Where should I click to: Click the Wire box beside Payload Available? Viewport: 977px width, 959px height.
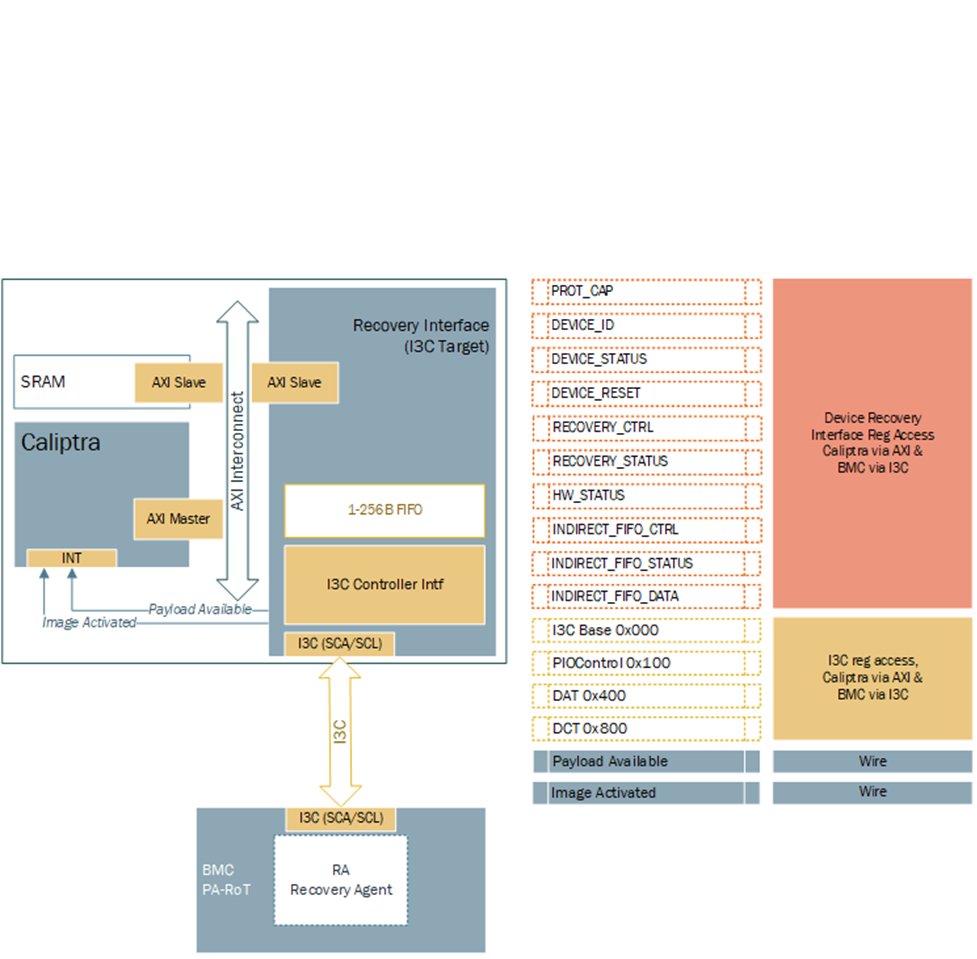(872, 761)
